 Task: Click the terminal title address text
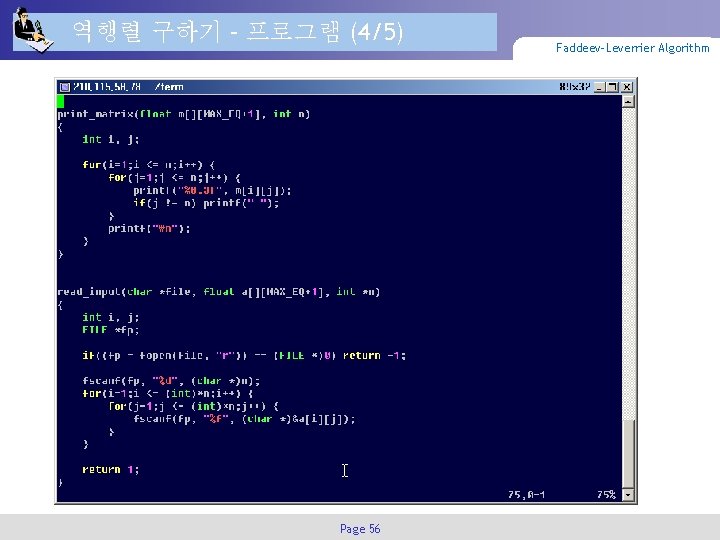point(128,87)
